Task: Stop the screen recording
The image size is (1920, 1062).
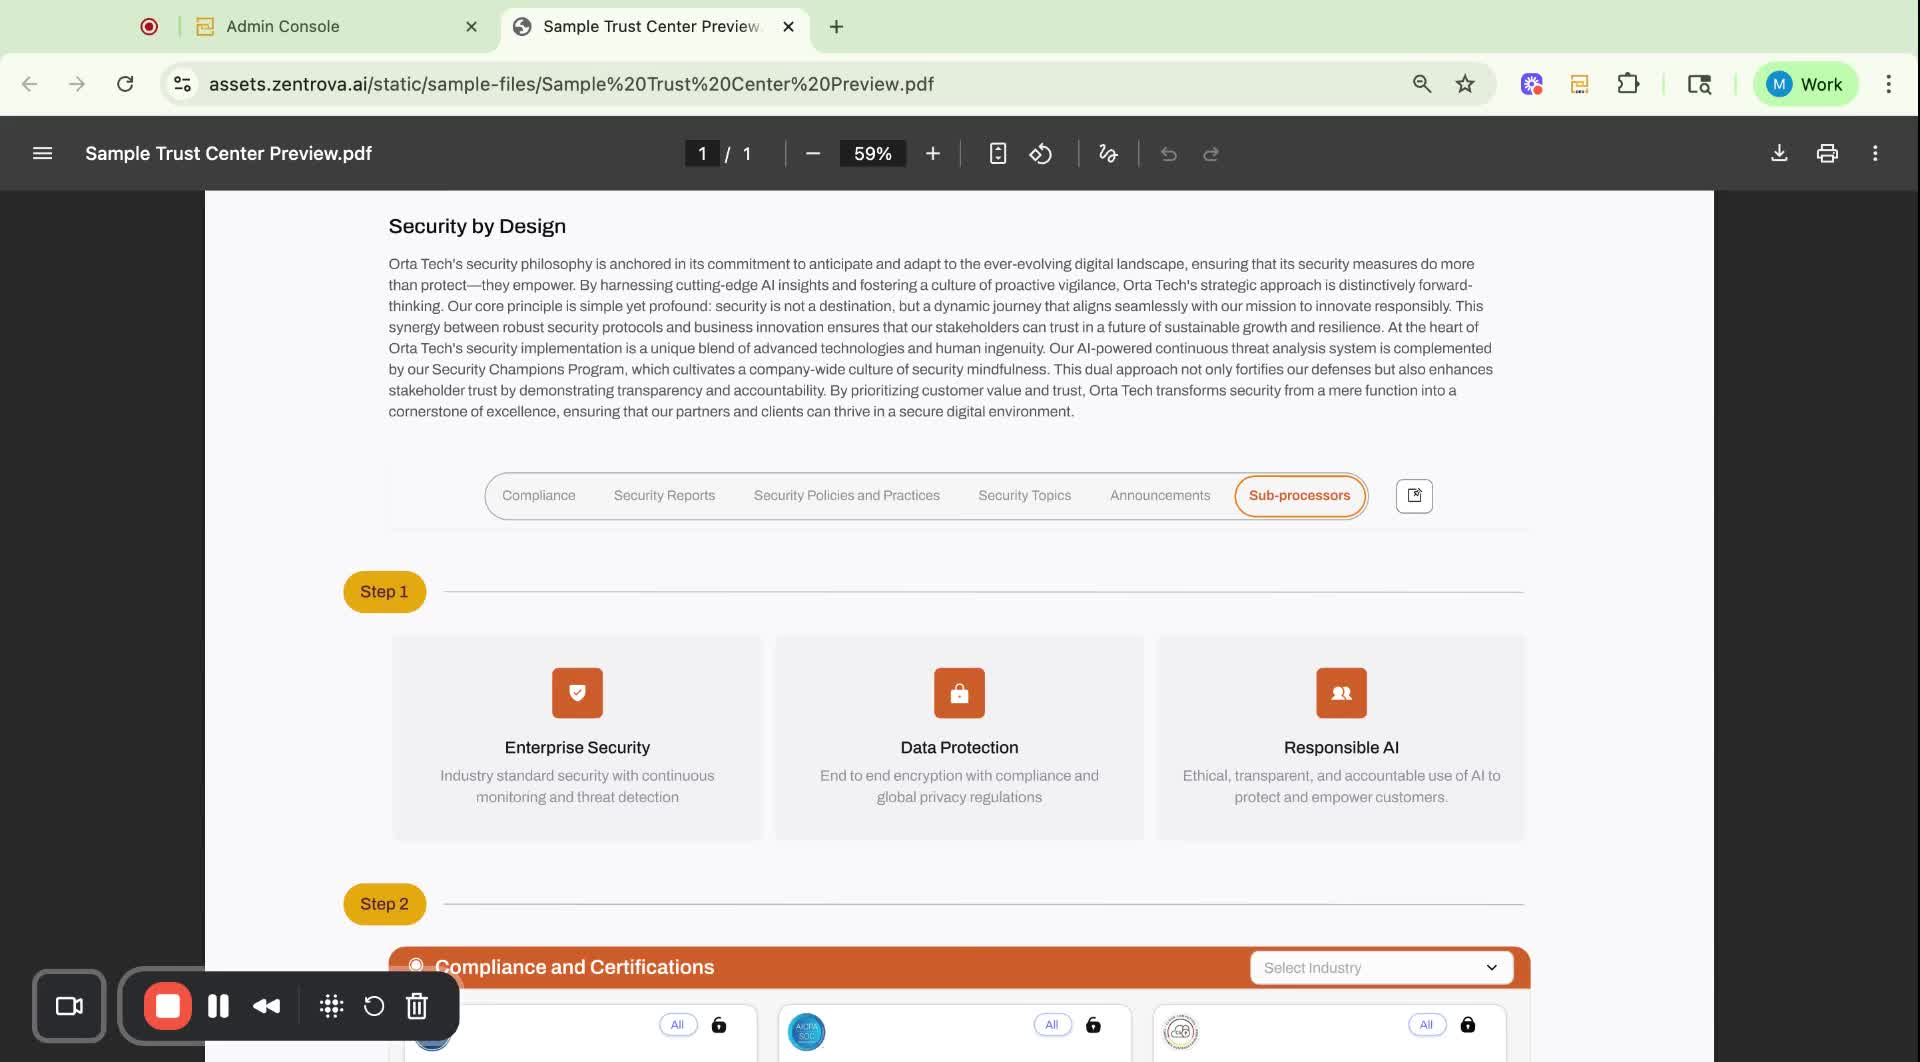Action: click(x=168, y=1006)
